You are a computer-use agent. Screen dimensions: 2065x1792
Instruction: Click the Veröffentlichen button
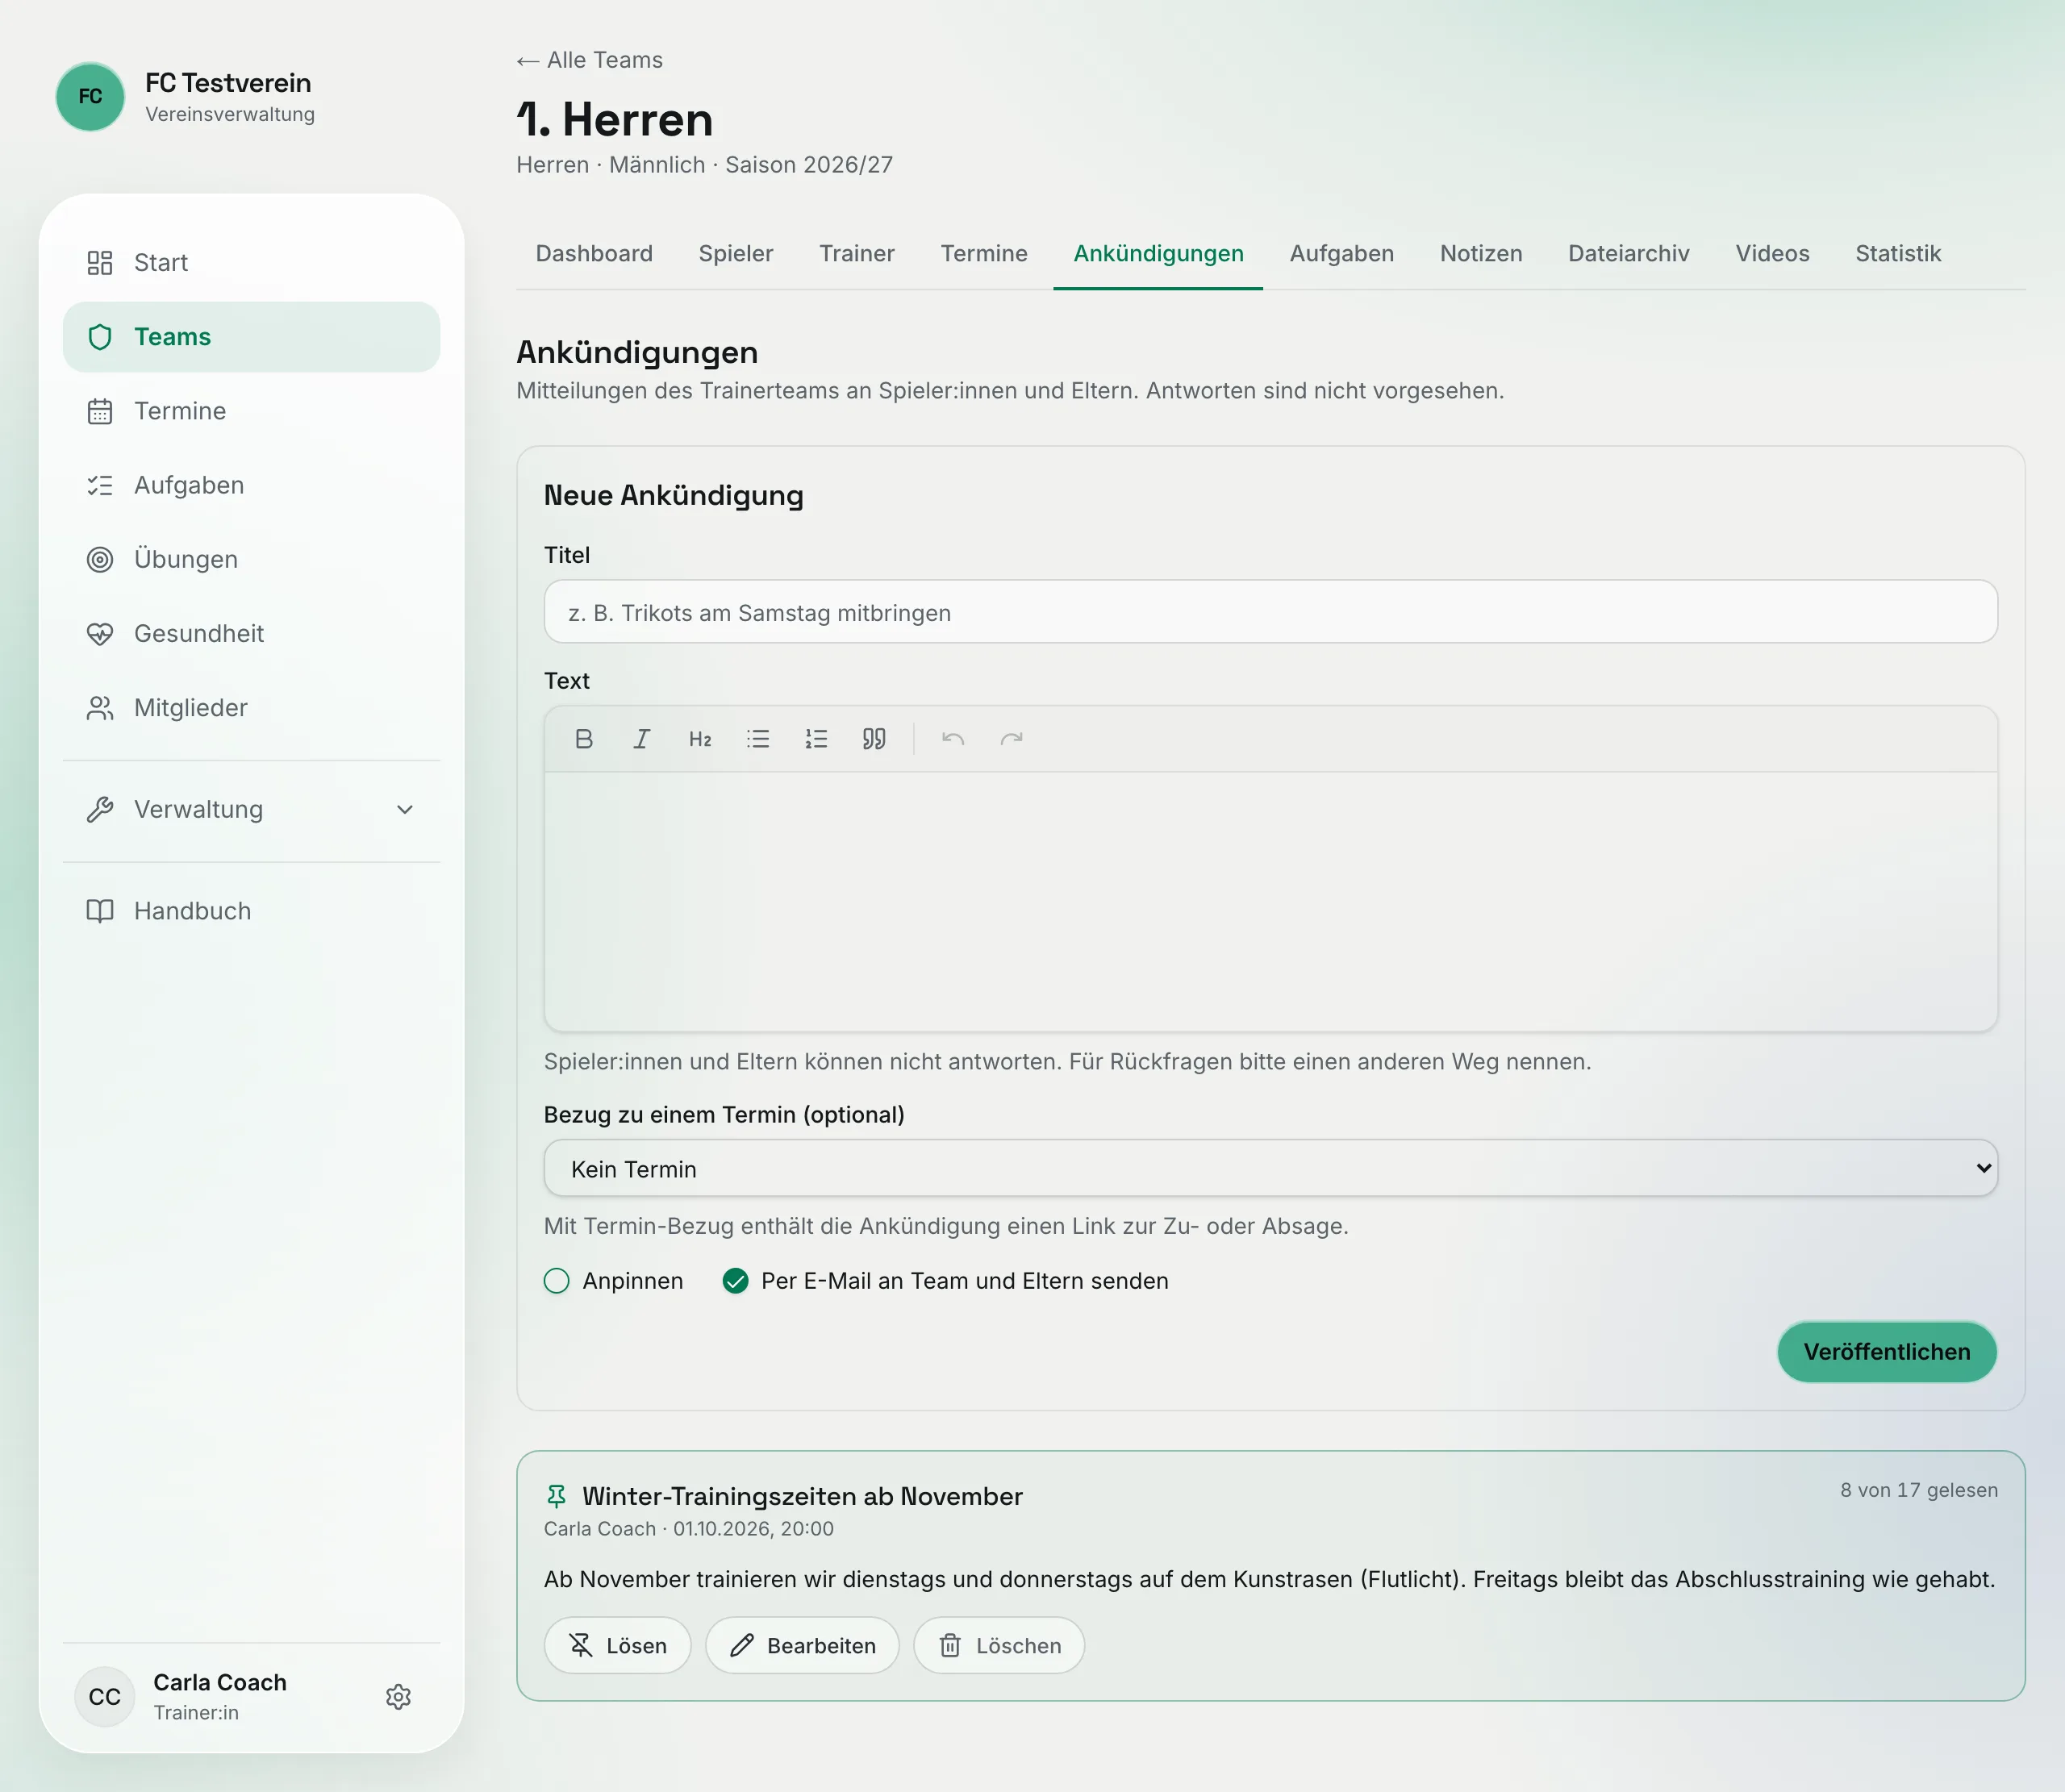point(1887,1352)
